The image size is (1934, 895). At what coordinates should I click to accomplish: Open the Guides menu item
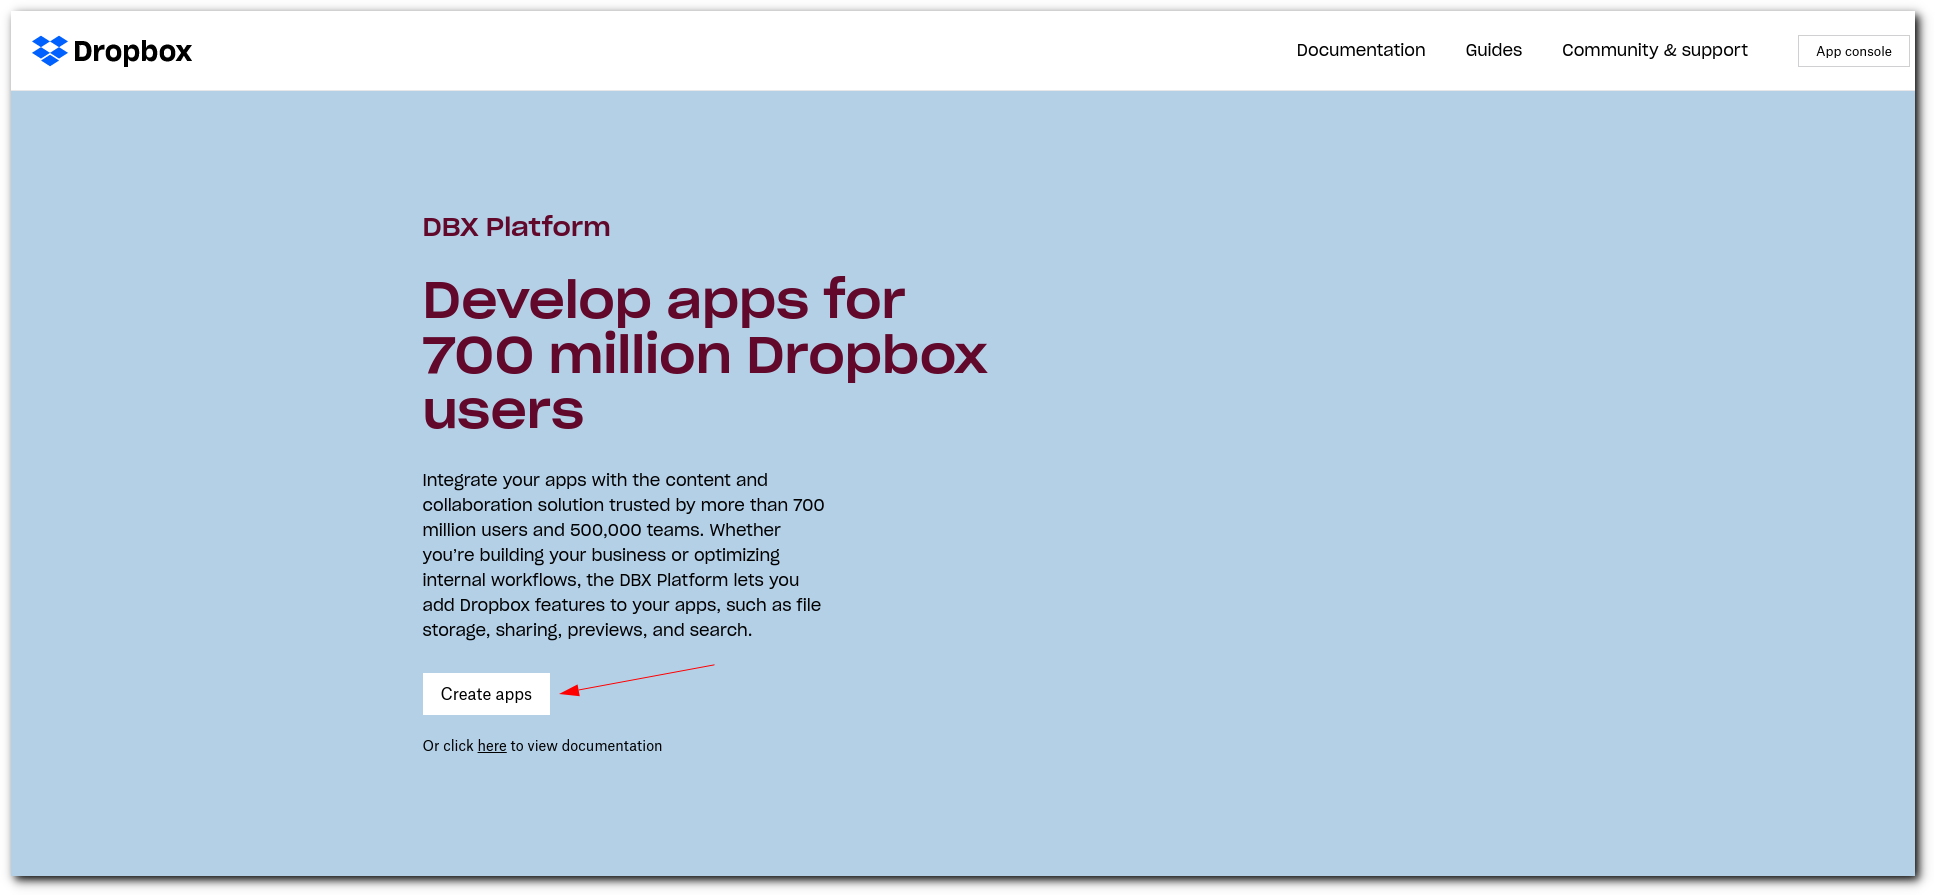tap(1493, 50)
